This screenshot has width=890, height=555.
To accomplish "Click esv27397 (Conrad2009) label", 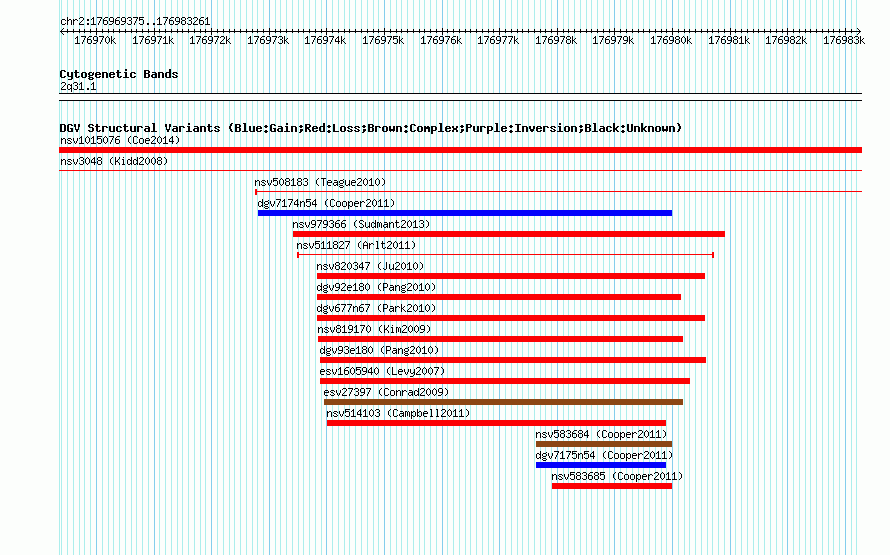I will pos(386,392).
